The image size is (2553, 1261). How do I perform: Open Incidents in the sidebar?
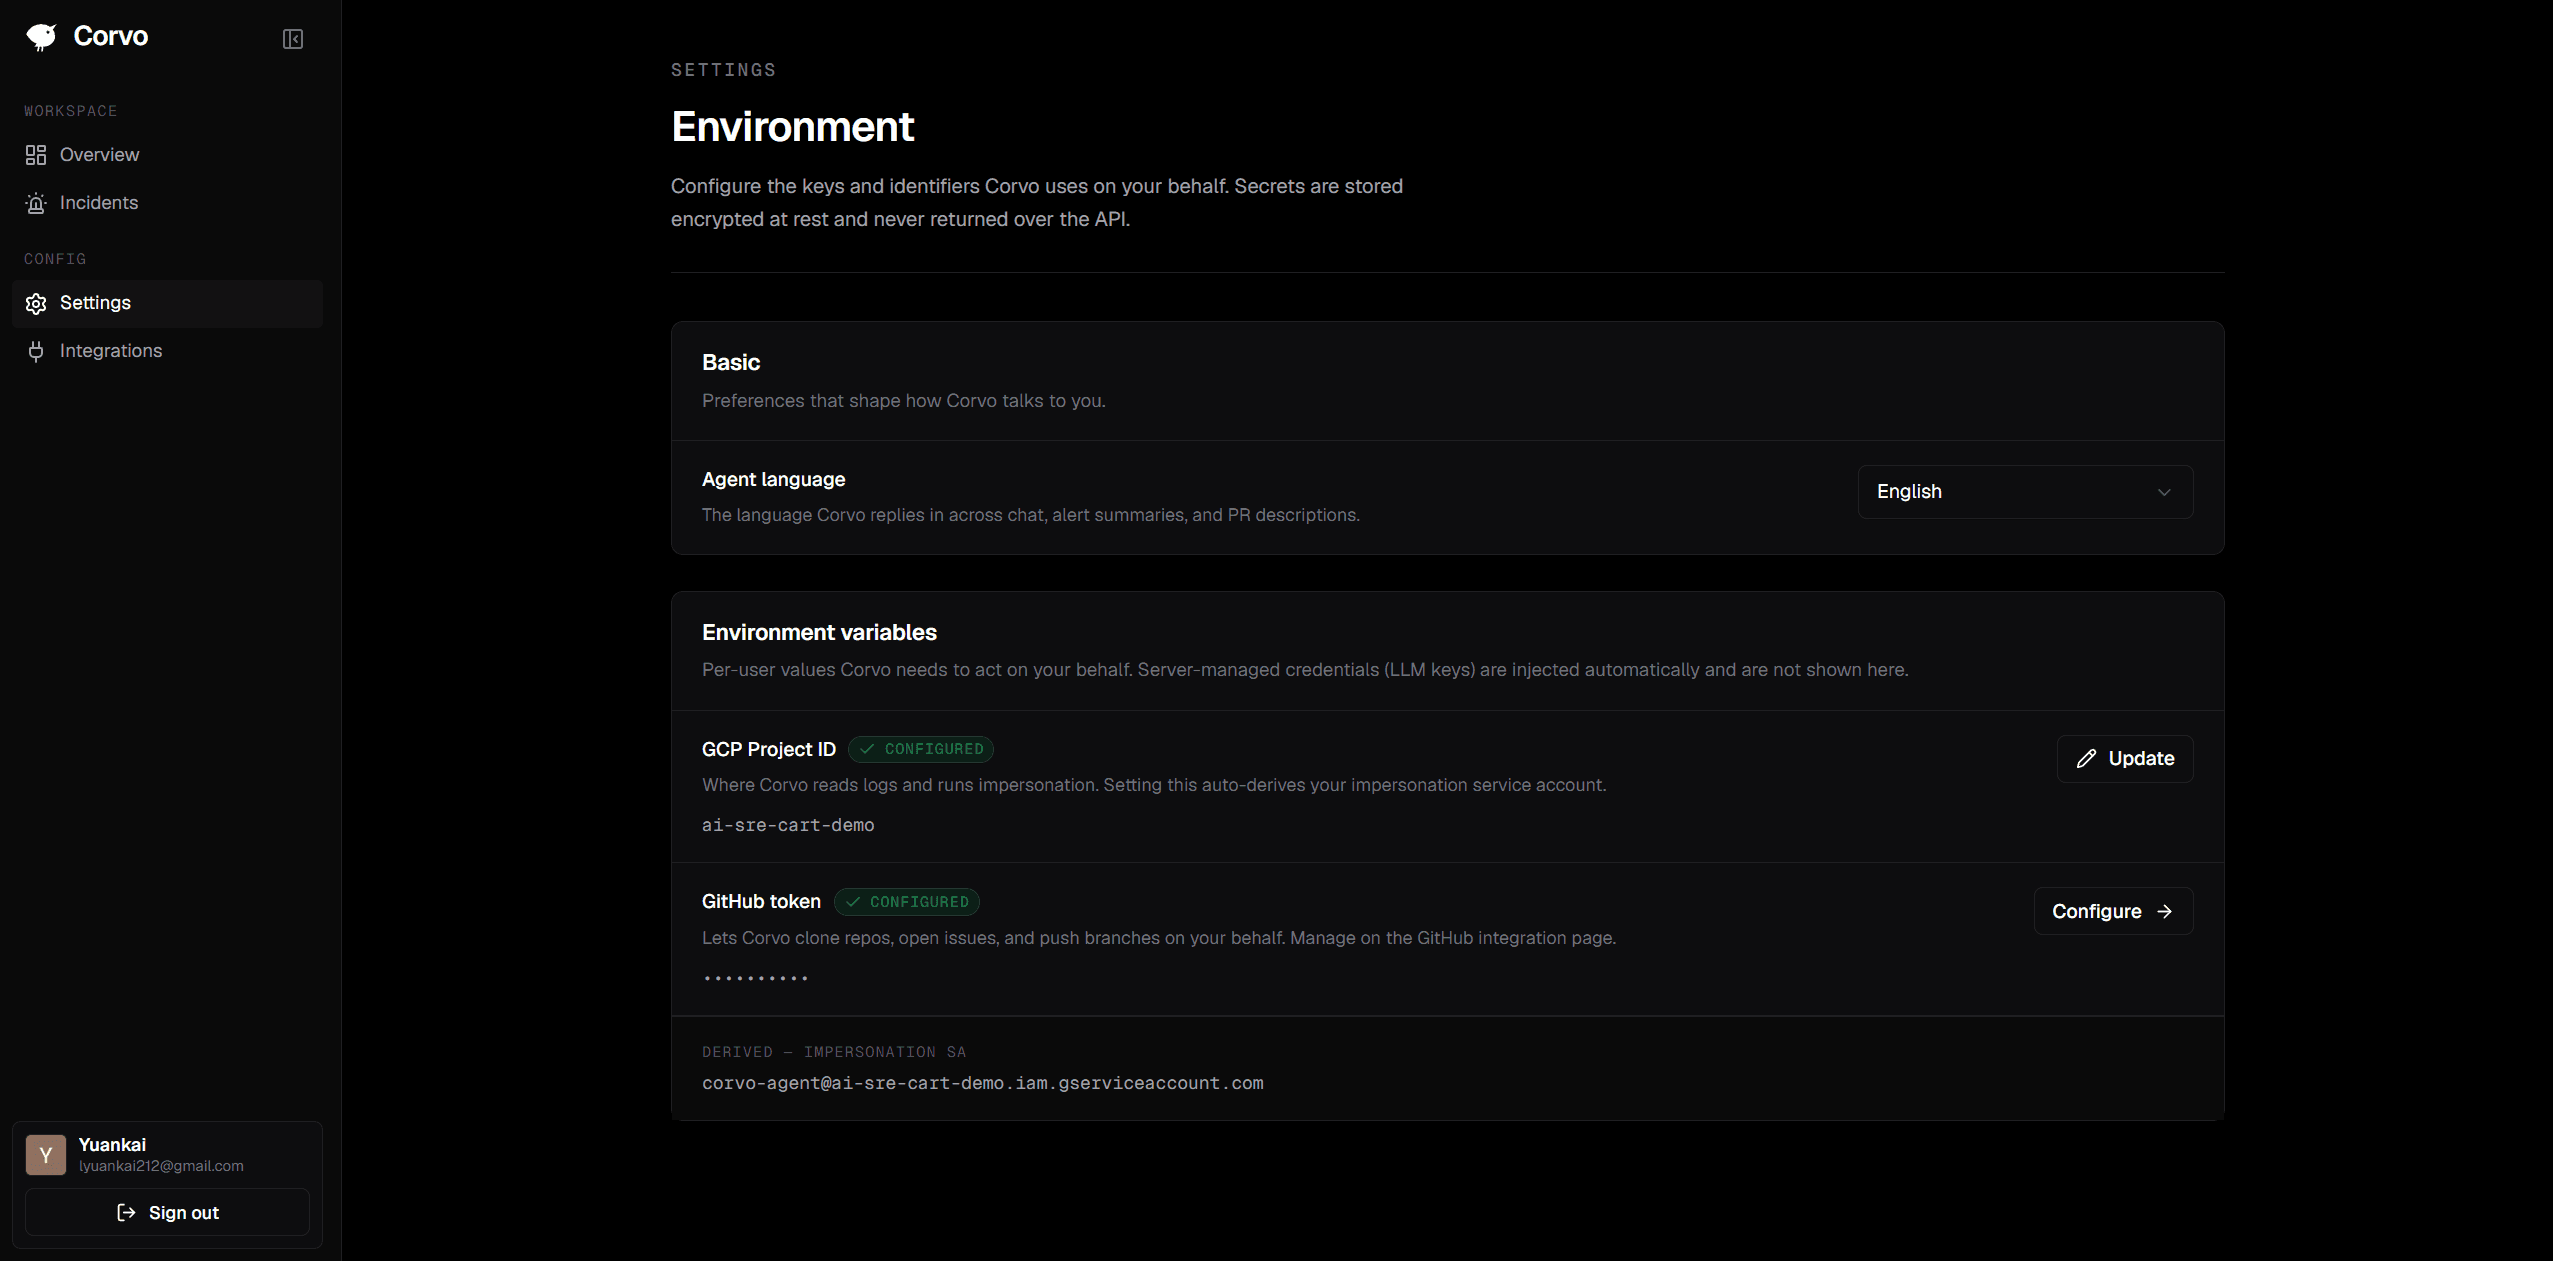pyautogui.click(x=167, y=203)
